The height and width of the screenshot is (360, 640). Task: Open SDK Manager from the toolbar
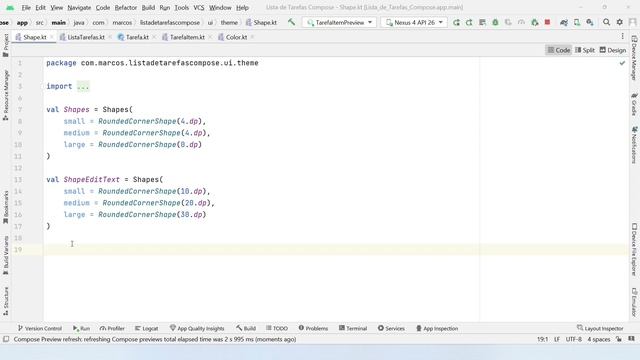[590, 22]
